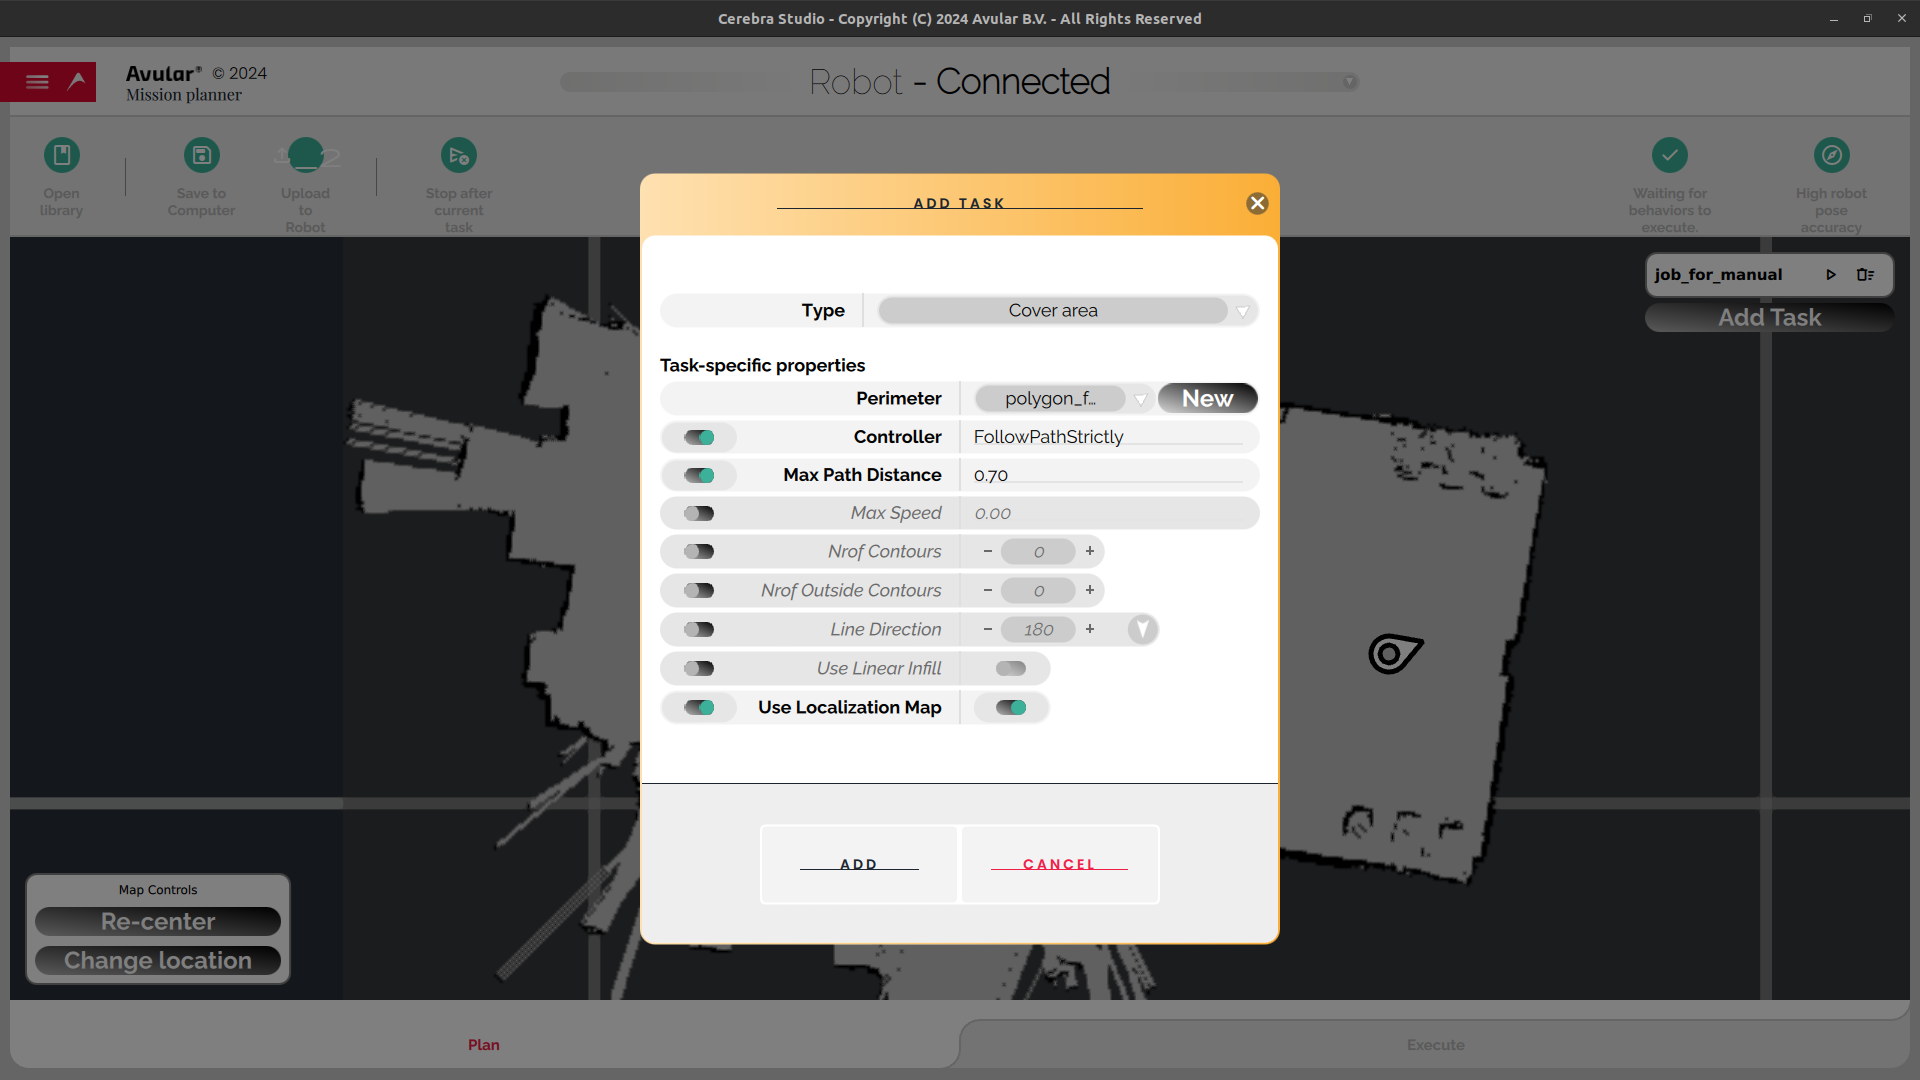Screen dimensions: 1920x1080
Task: Expand the robot selector dropdown arrow
Action: pos(1349,82)
